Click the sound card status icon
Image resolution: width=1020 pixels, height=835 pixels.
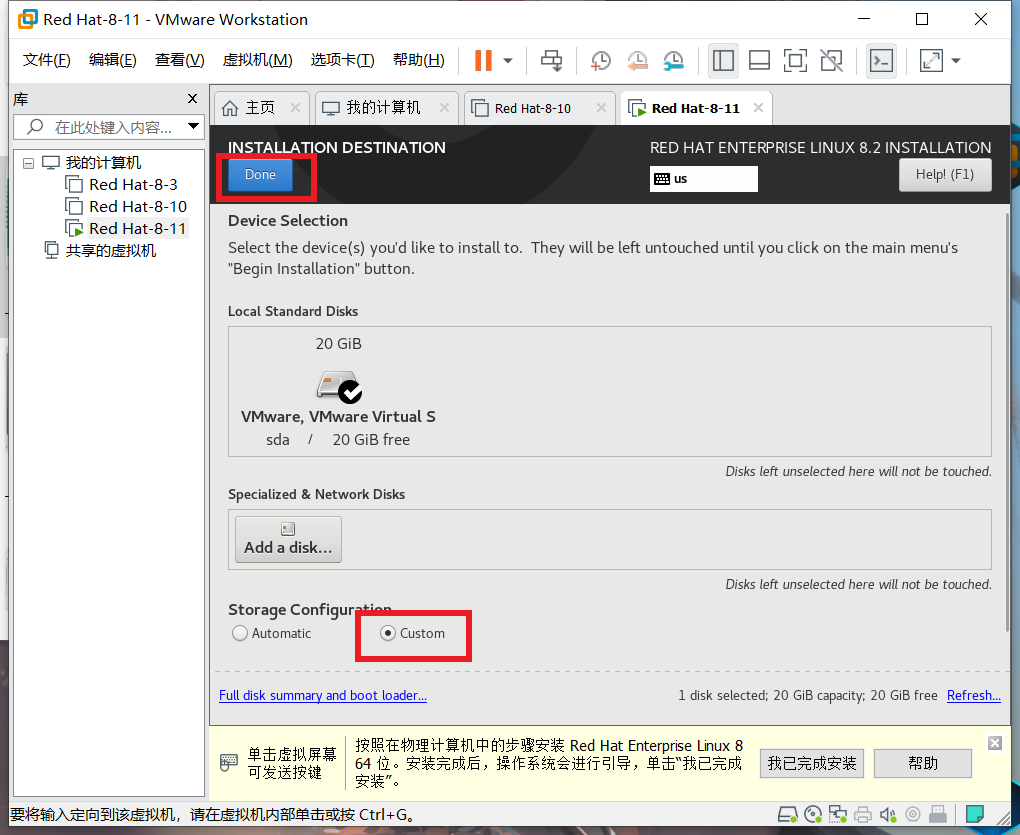tap(887, 814)
